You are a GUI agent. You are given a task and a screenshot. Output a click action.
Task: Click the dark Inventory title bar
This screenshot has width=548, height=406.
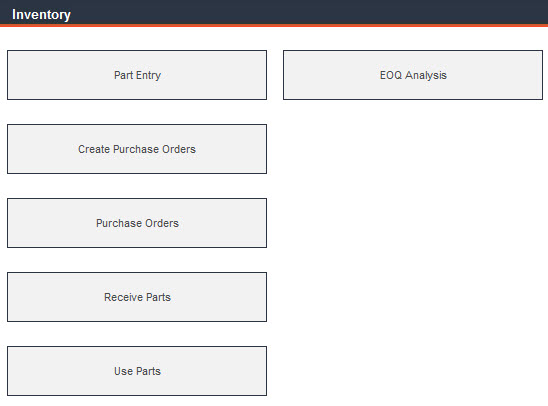(274, 13)
